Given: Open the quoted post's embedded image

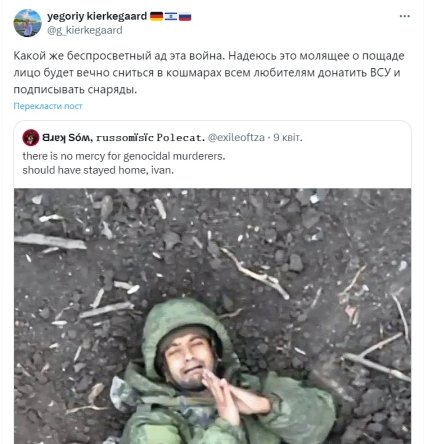Looking at the screenshot, I should [x=212, y=316].
